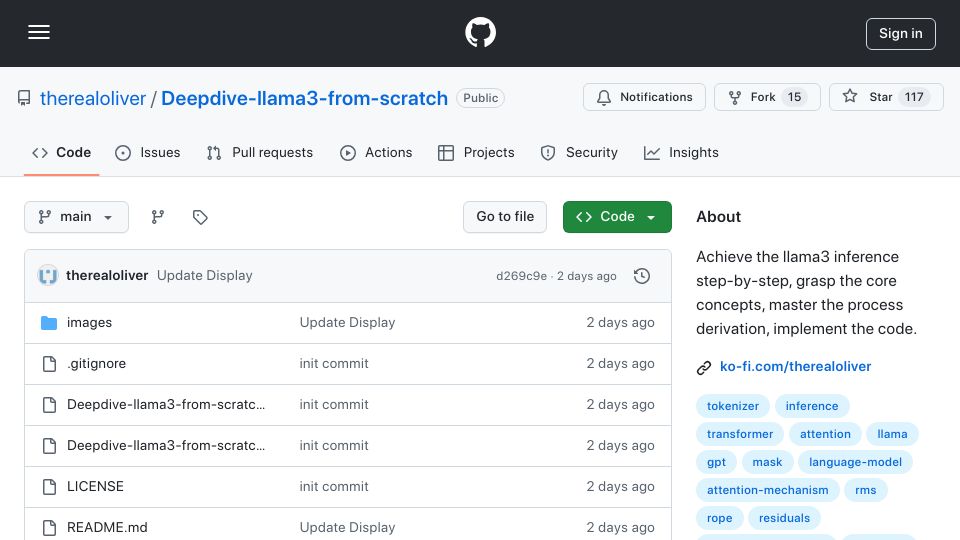Click the .gitignore file icon
960x540 pixels.
pos(49,364)
